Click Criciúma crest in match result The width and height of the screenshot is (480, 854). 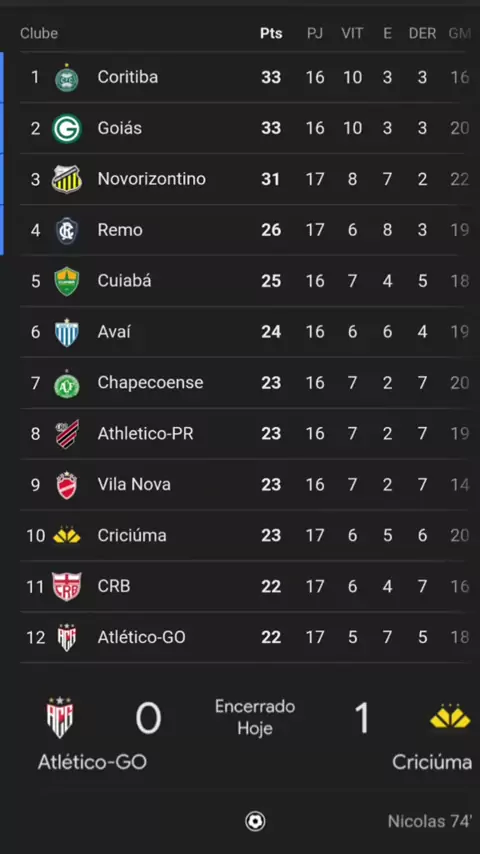click(449, 717)
